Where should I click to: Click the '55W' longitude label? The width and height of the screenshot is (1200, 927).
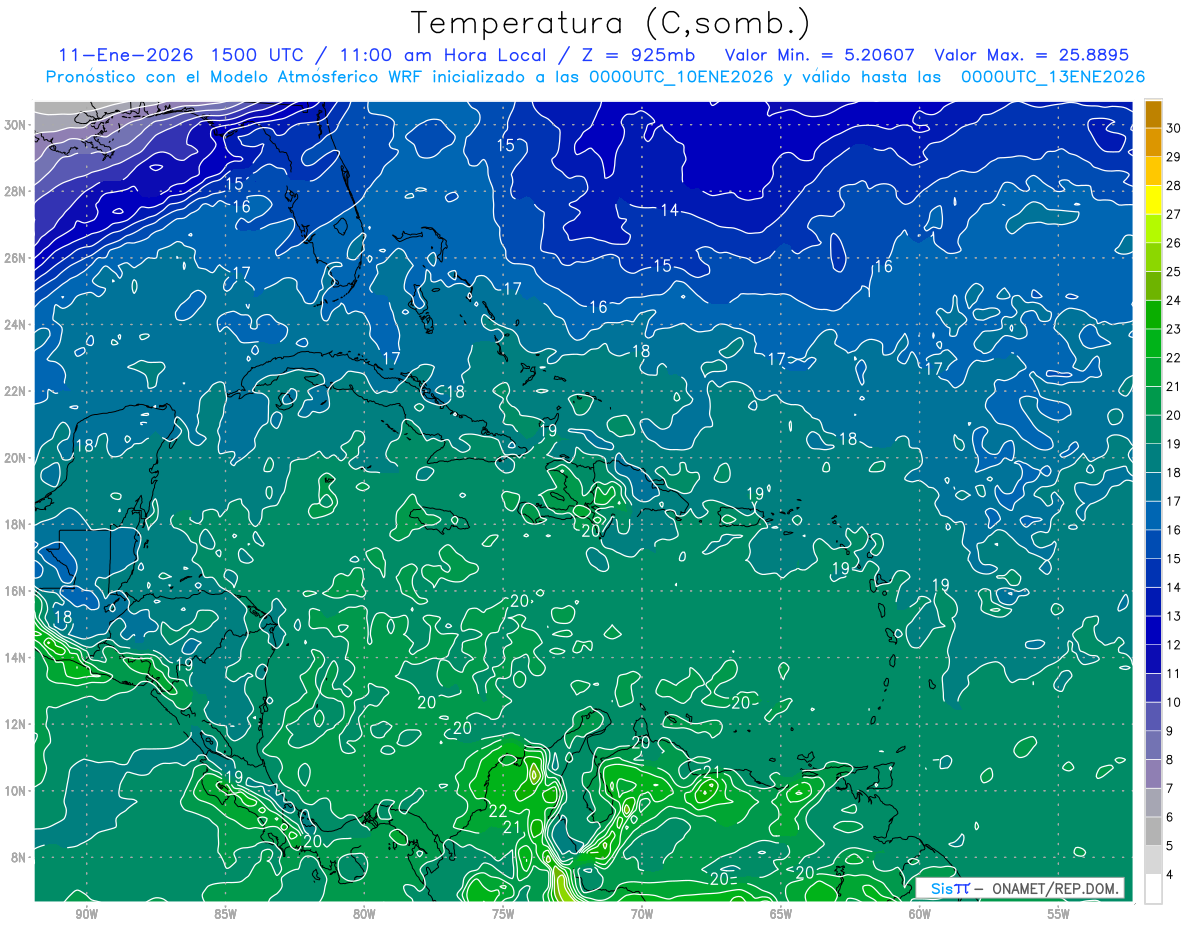tap(1059, 914)
